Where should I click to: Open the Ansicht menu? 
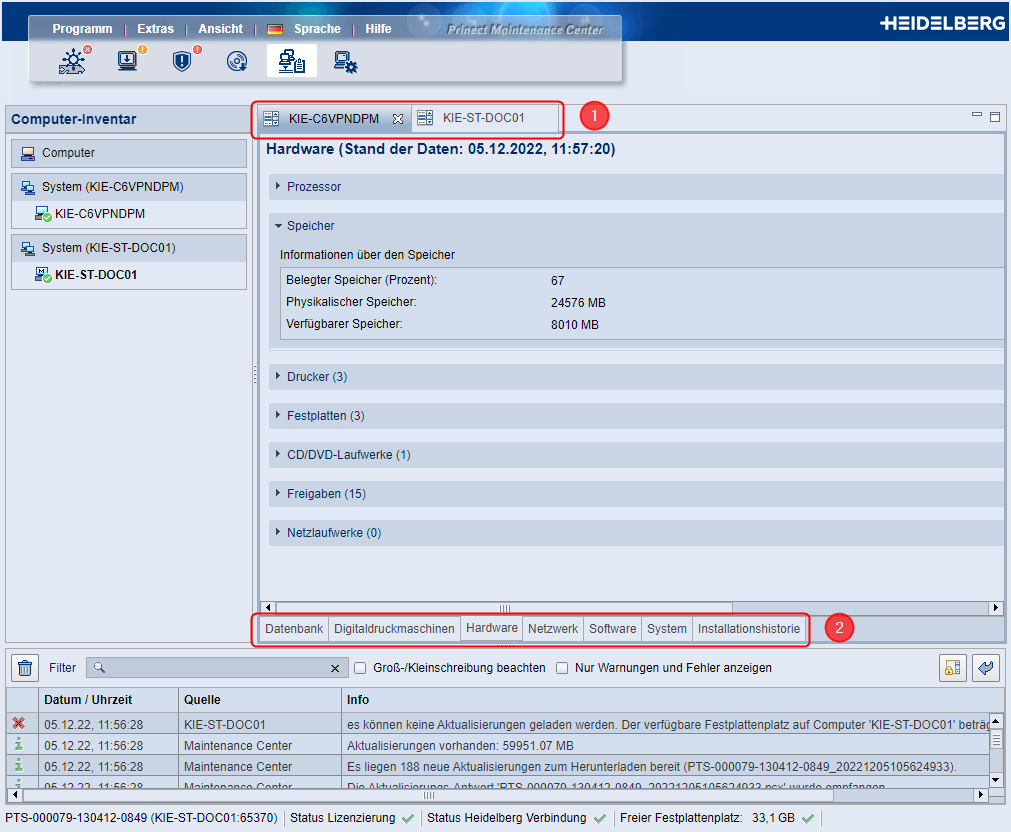[x=221, y=29]
